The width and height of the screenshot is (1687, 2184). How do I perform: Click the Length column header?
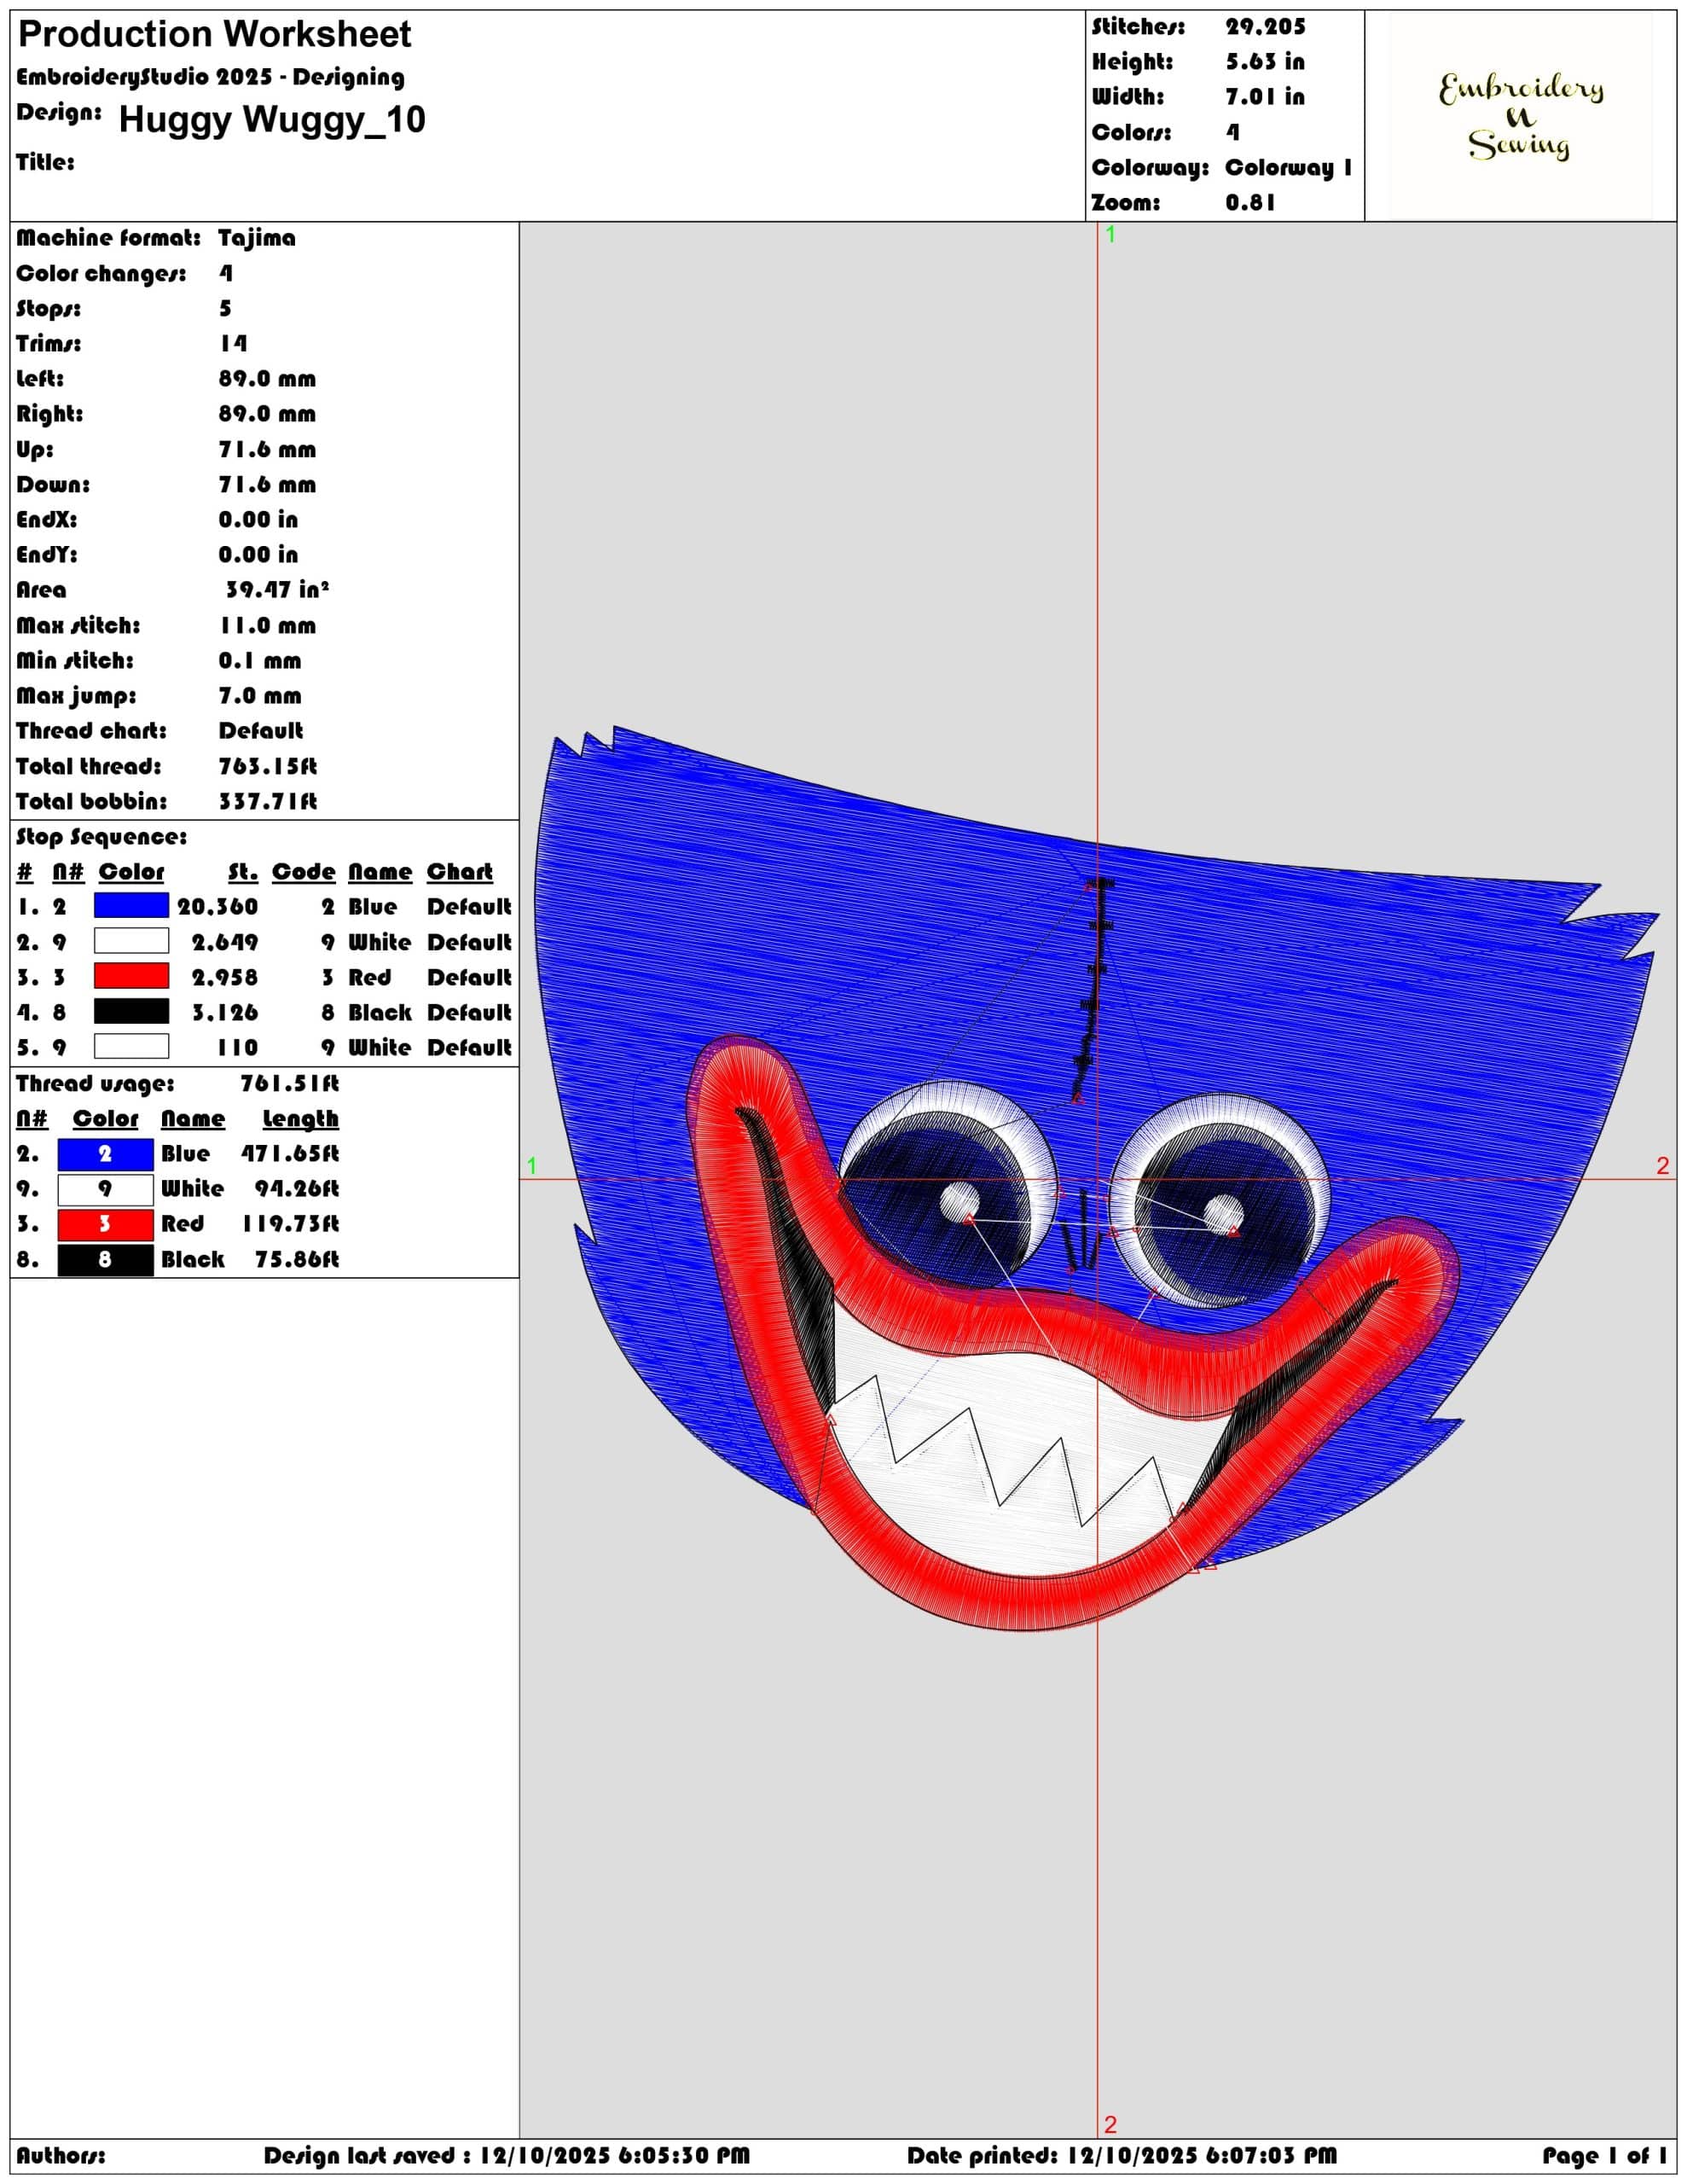click(x=300, y=1119)
